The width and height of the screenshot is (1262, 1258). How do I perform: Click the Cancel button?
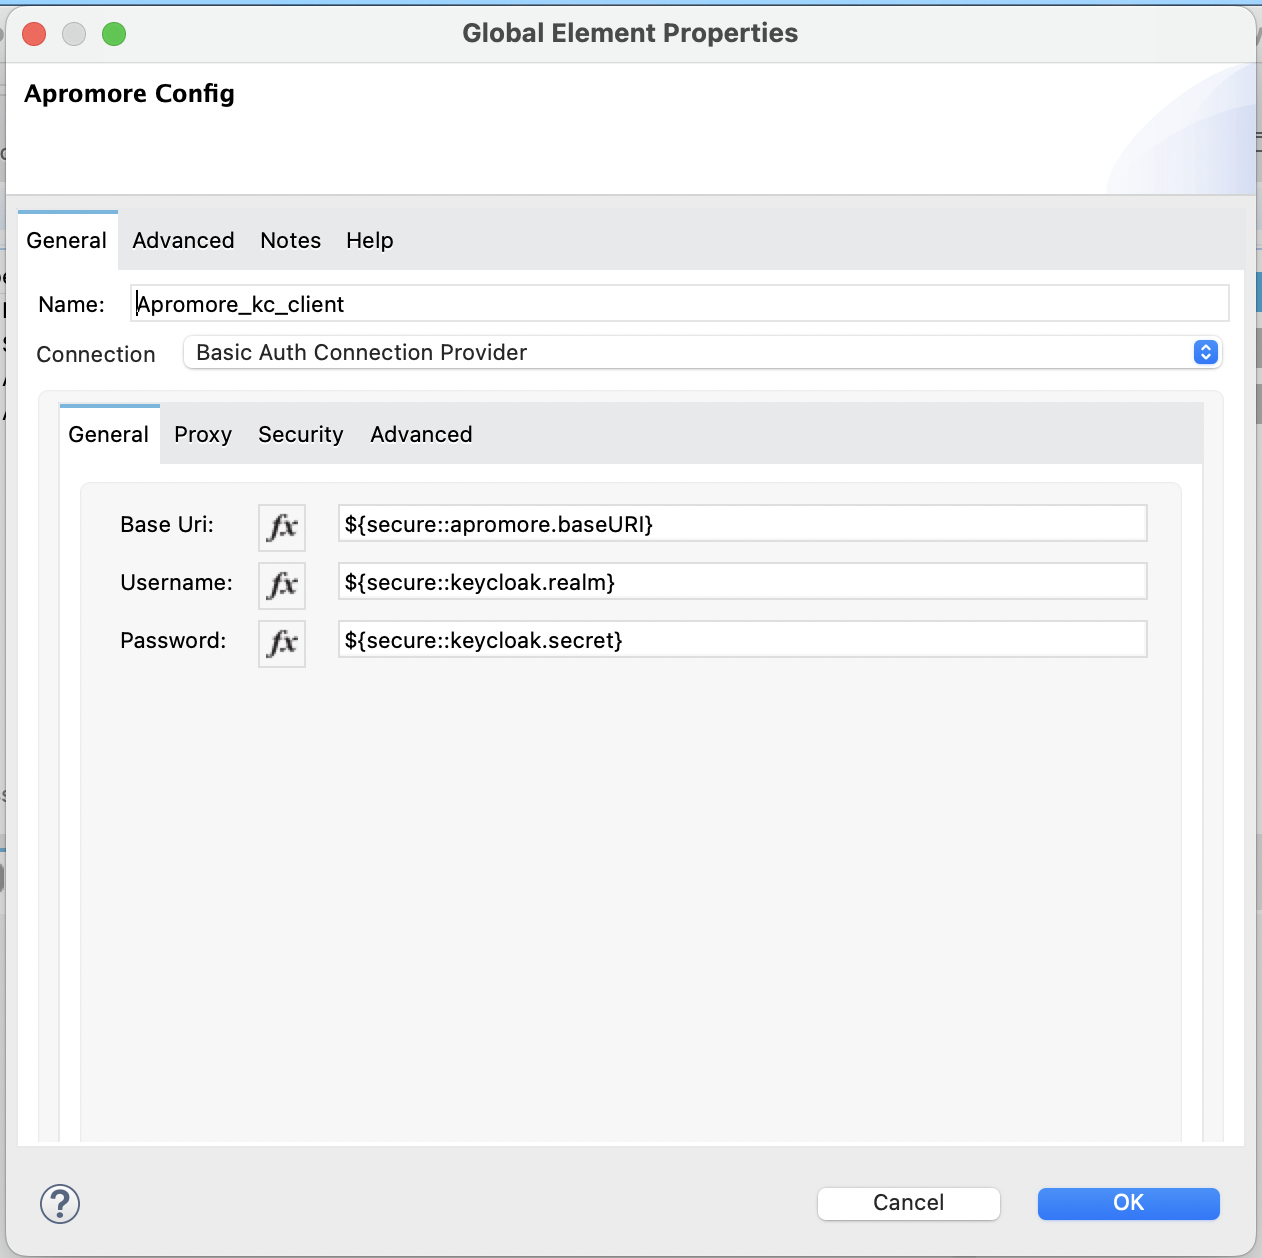click(x=909, y=1203)
